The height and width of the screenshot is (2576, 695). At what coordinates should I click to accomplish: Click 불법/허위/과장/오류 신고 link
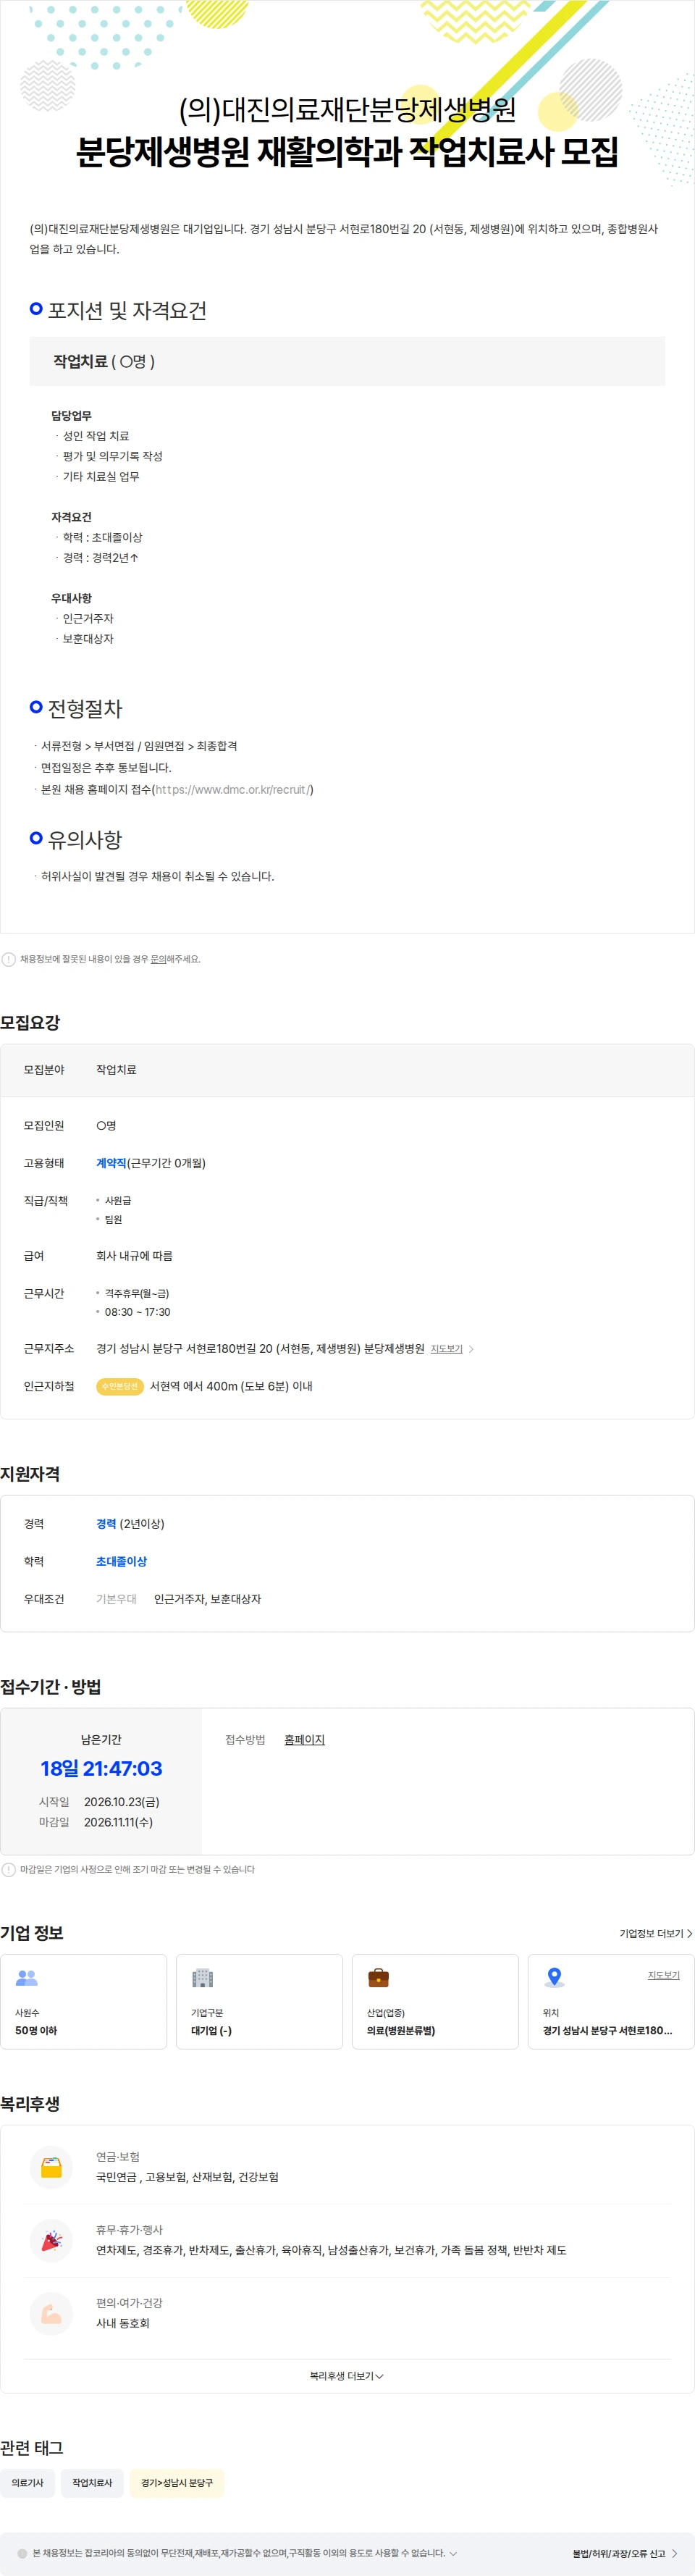(x=625, y=2553)
